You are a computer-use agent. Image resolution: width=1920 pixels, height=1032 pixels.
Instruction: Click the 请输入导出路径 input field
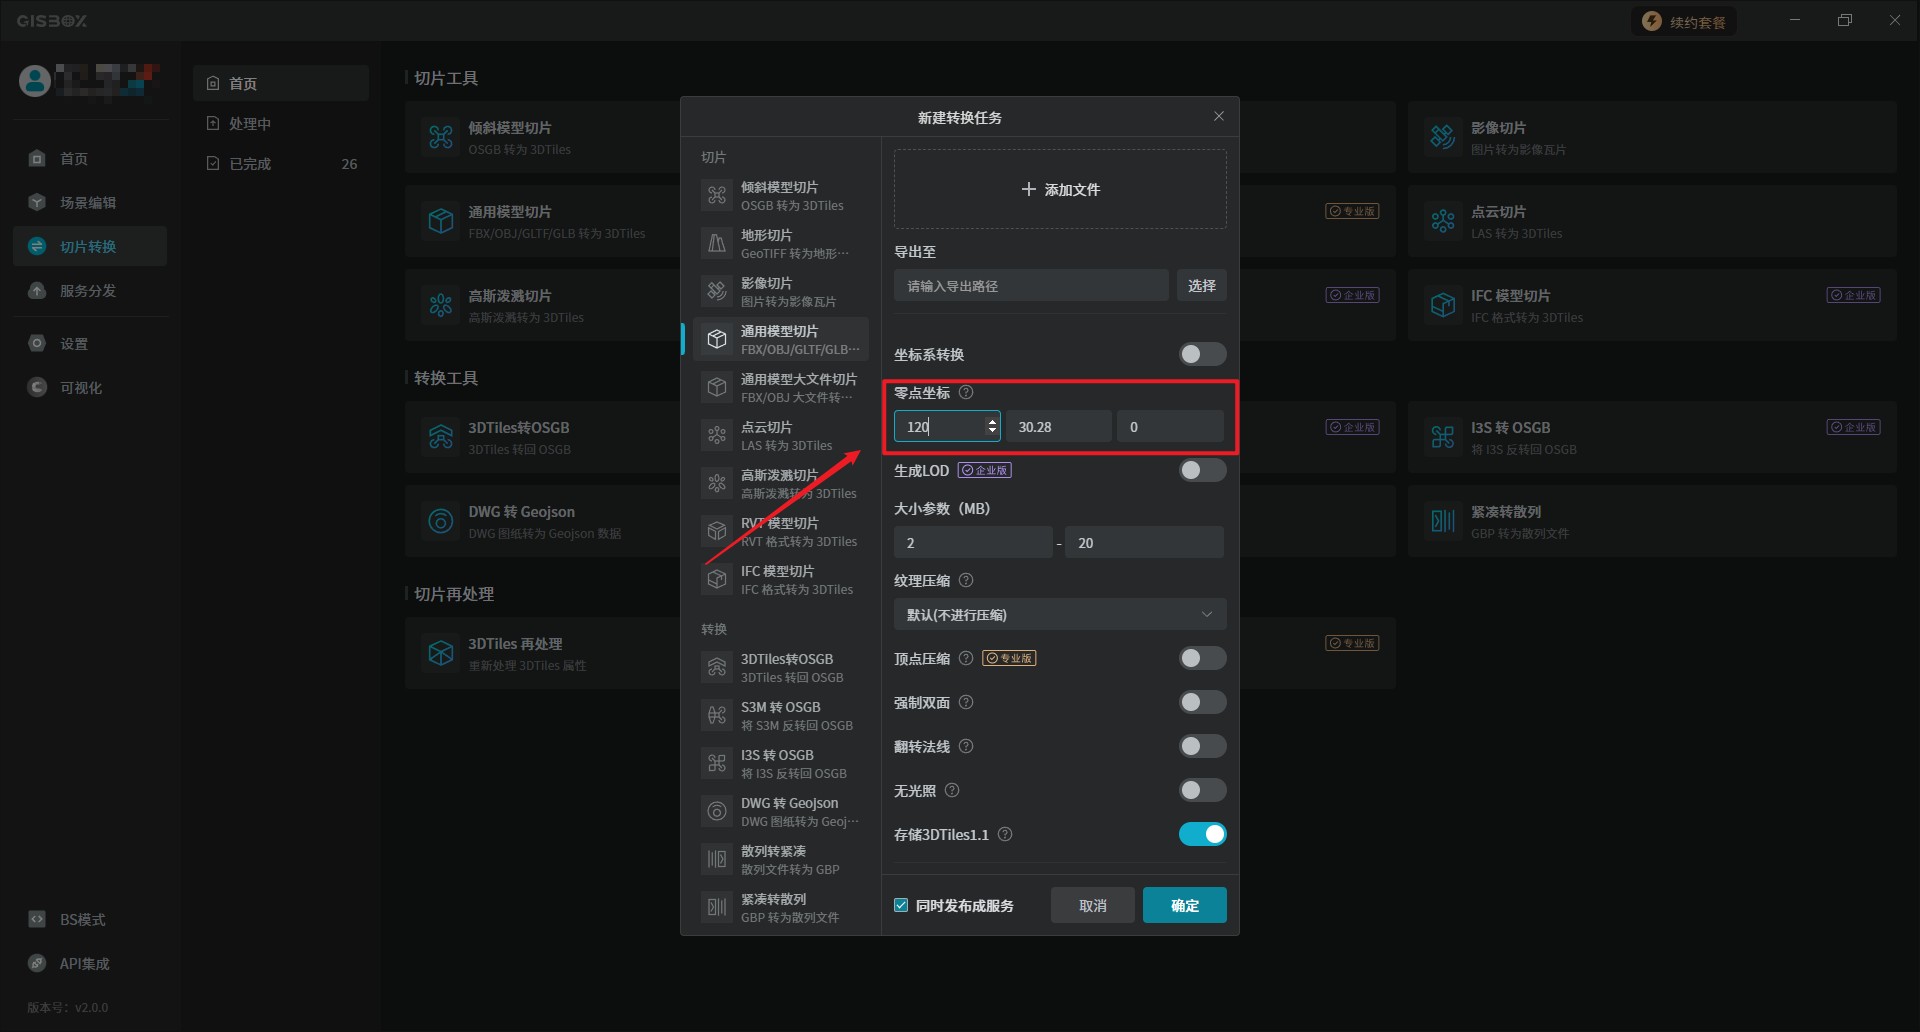(x=1030, y=286)
